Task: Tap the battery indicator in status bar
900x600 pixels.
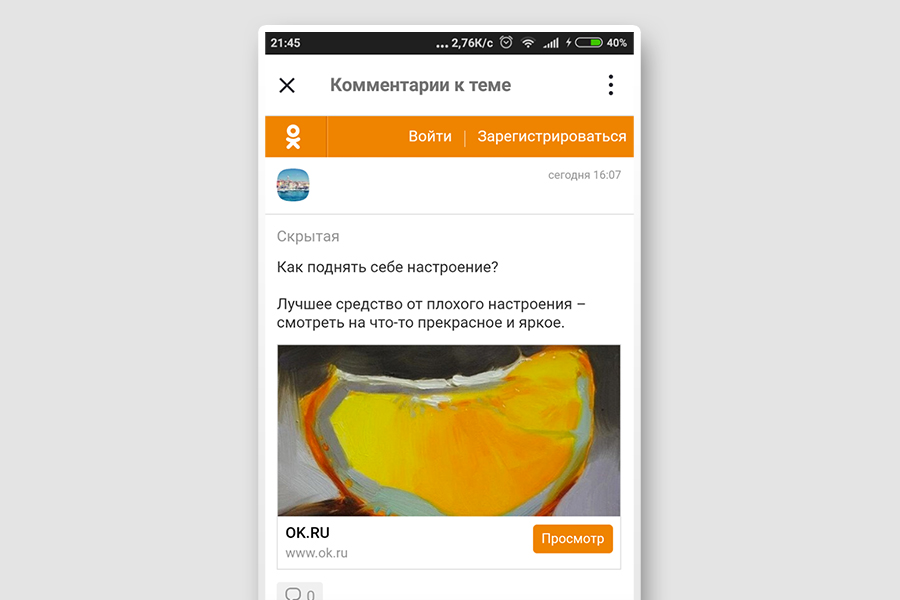Action: (x=589, y=42)
